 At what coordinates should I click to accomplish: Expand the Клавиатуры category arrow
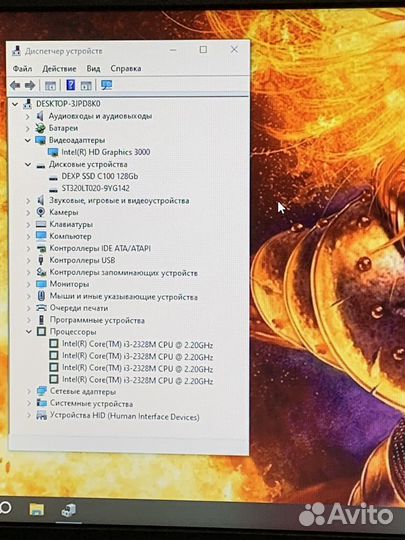click(x=28, y=225)
